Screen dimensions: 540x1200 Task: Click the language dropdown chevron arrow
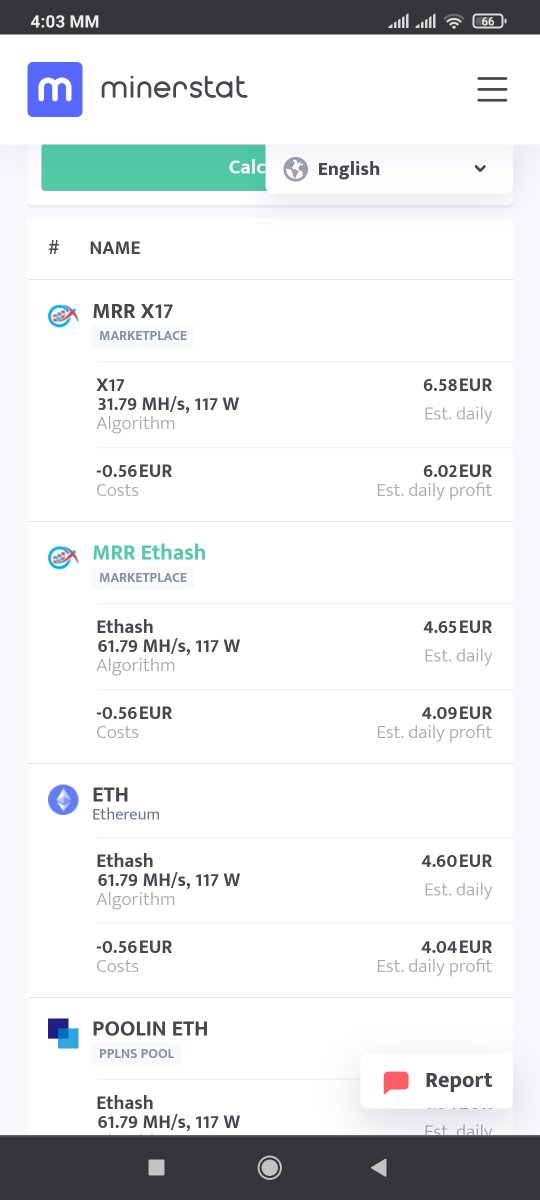point(480,169)
